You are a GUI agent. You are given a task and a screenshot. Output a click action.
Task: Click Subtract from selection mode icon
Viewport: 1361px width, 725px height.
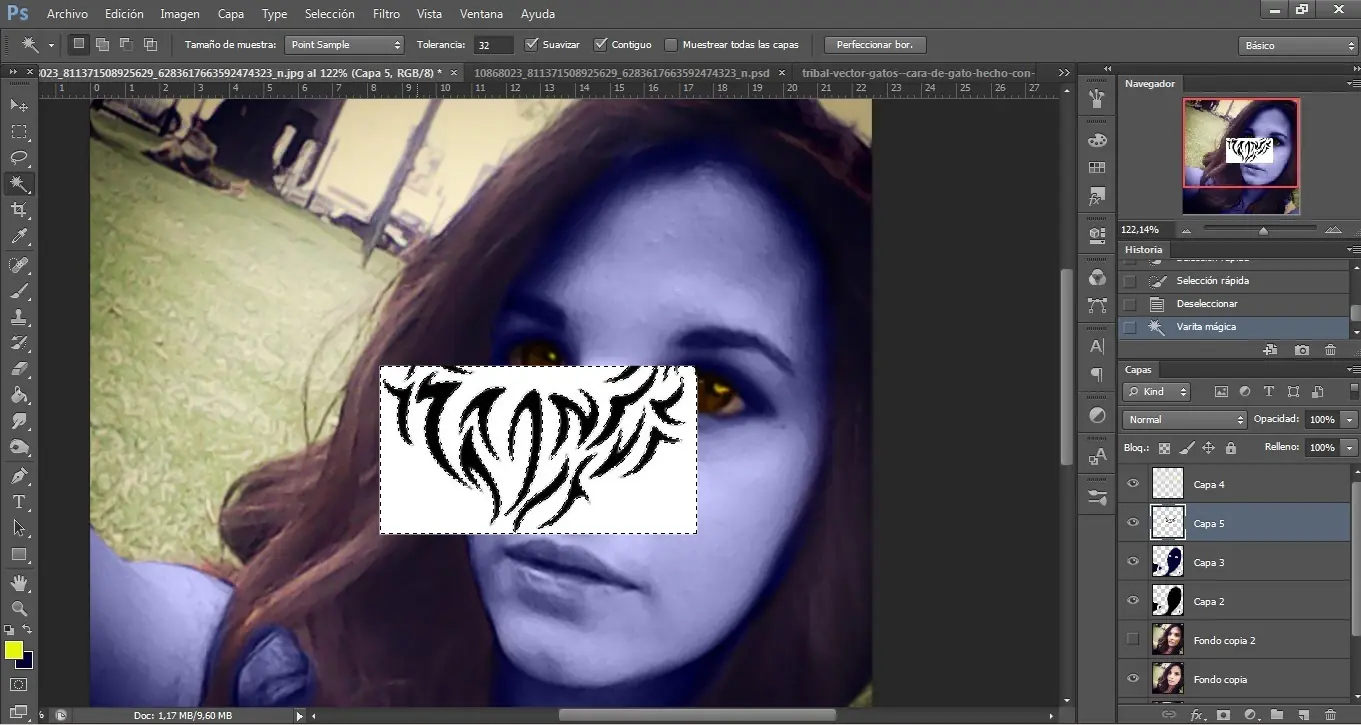tap(126, 45)
